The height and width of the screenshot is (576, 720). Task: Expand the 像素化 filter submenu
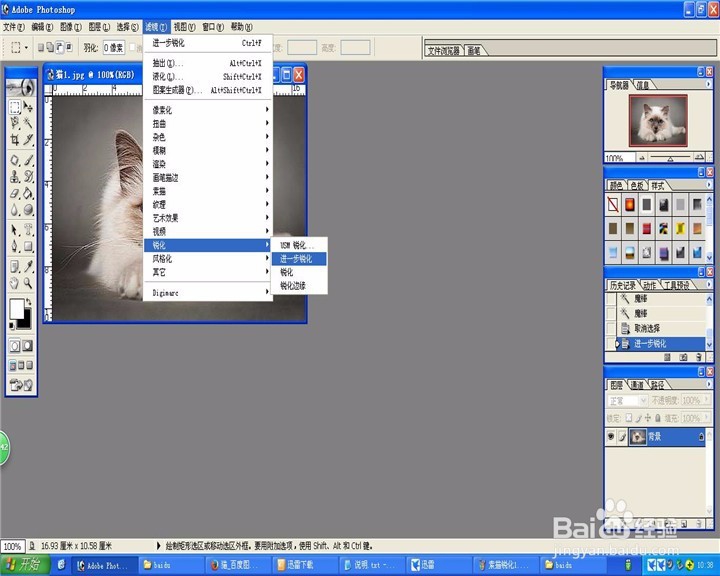pyautogui.click(x=208, y=110)
